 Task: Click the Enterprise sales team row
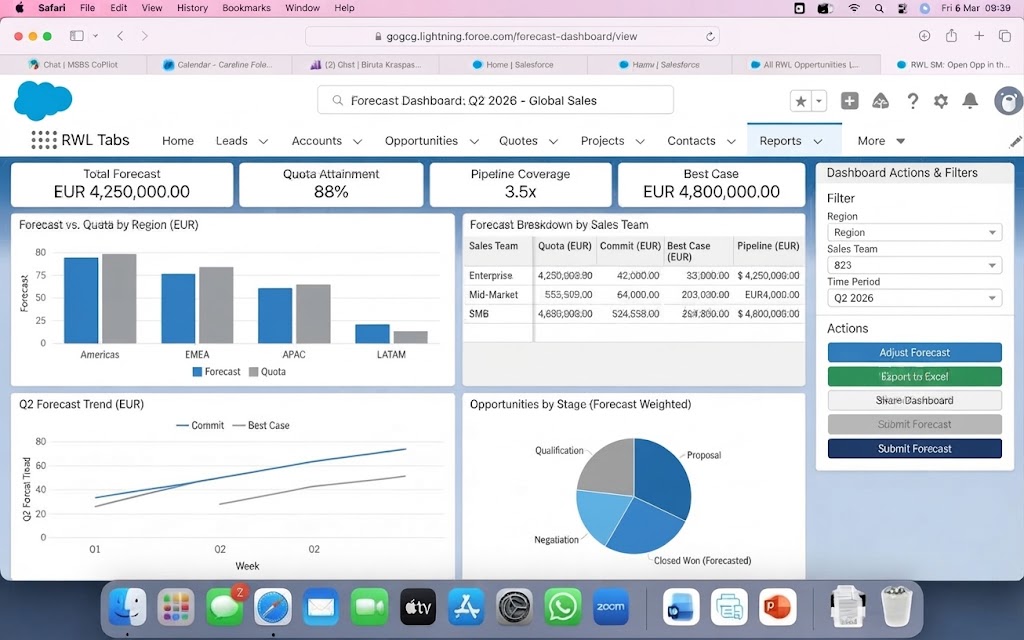point(633,276)
